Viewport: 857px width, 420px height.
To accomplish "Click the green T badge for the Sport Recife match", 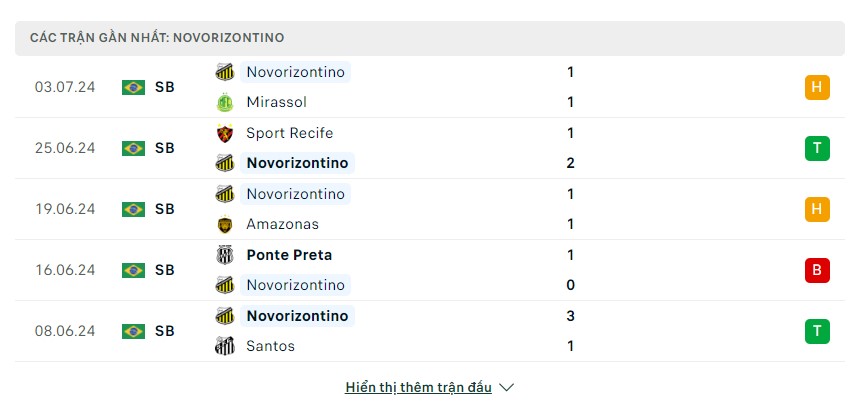I will (x=817, y=148).
